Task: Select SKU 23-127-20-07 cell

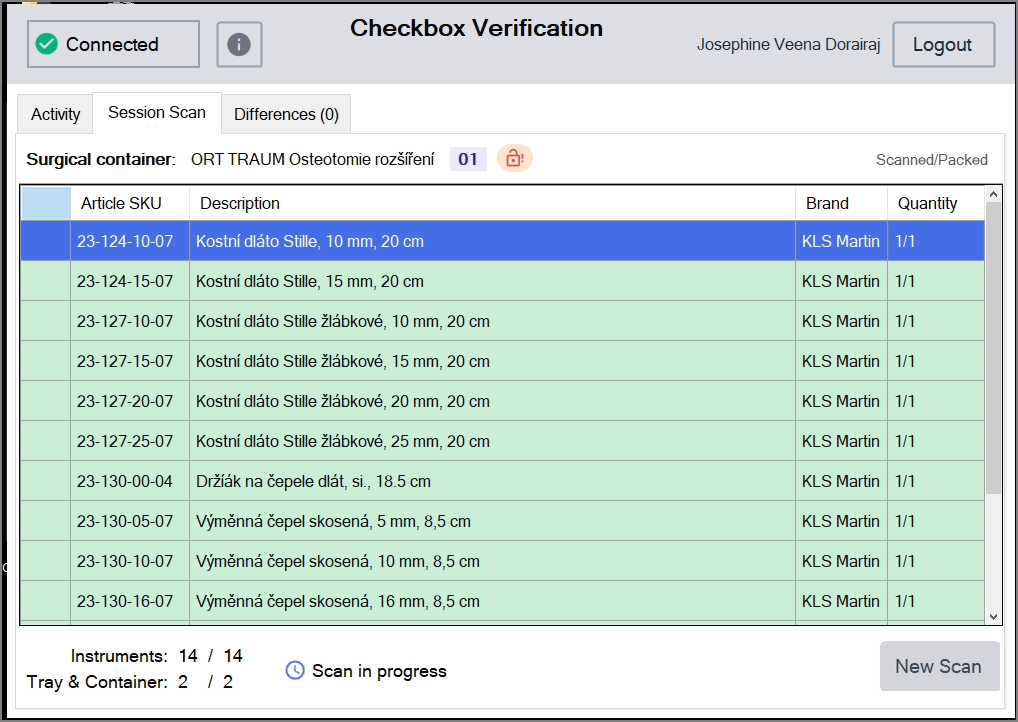Action: tap(130, 401)
